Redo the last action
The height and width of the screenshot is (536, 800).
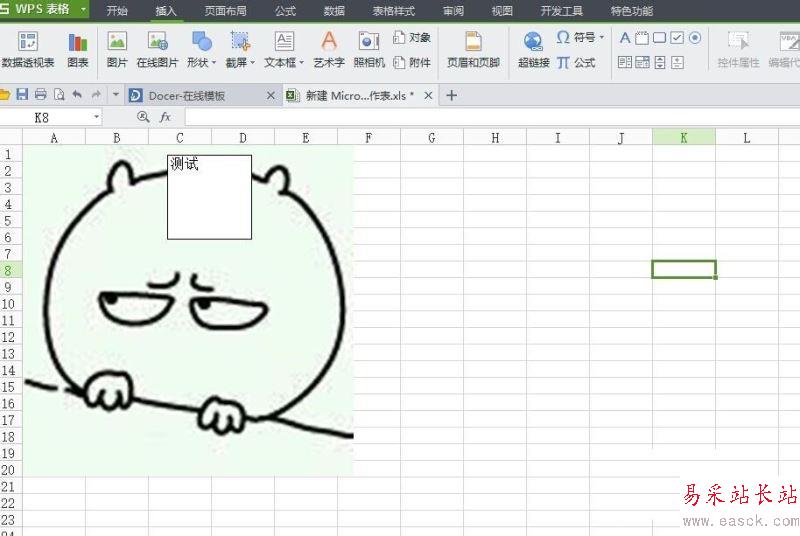click(x=96, y=94)
